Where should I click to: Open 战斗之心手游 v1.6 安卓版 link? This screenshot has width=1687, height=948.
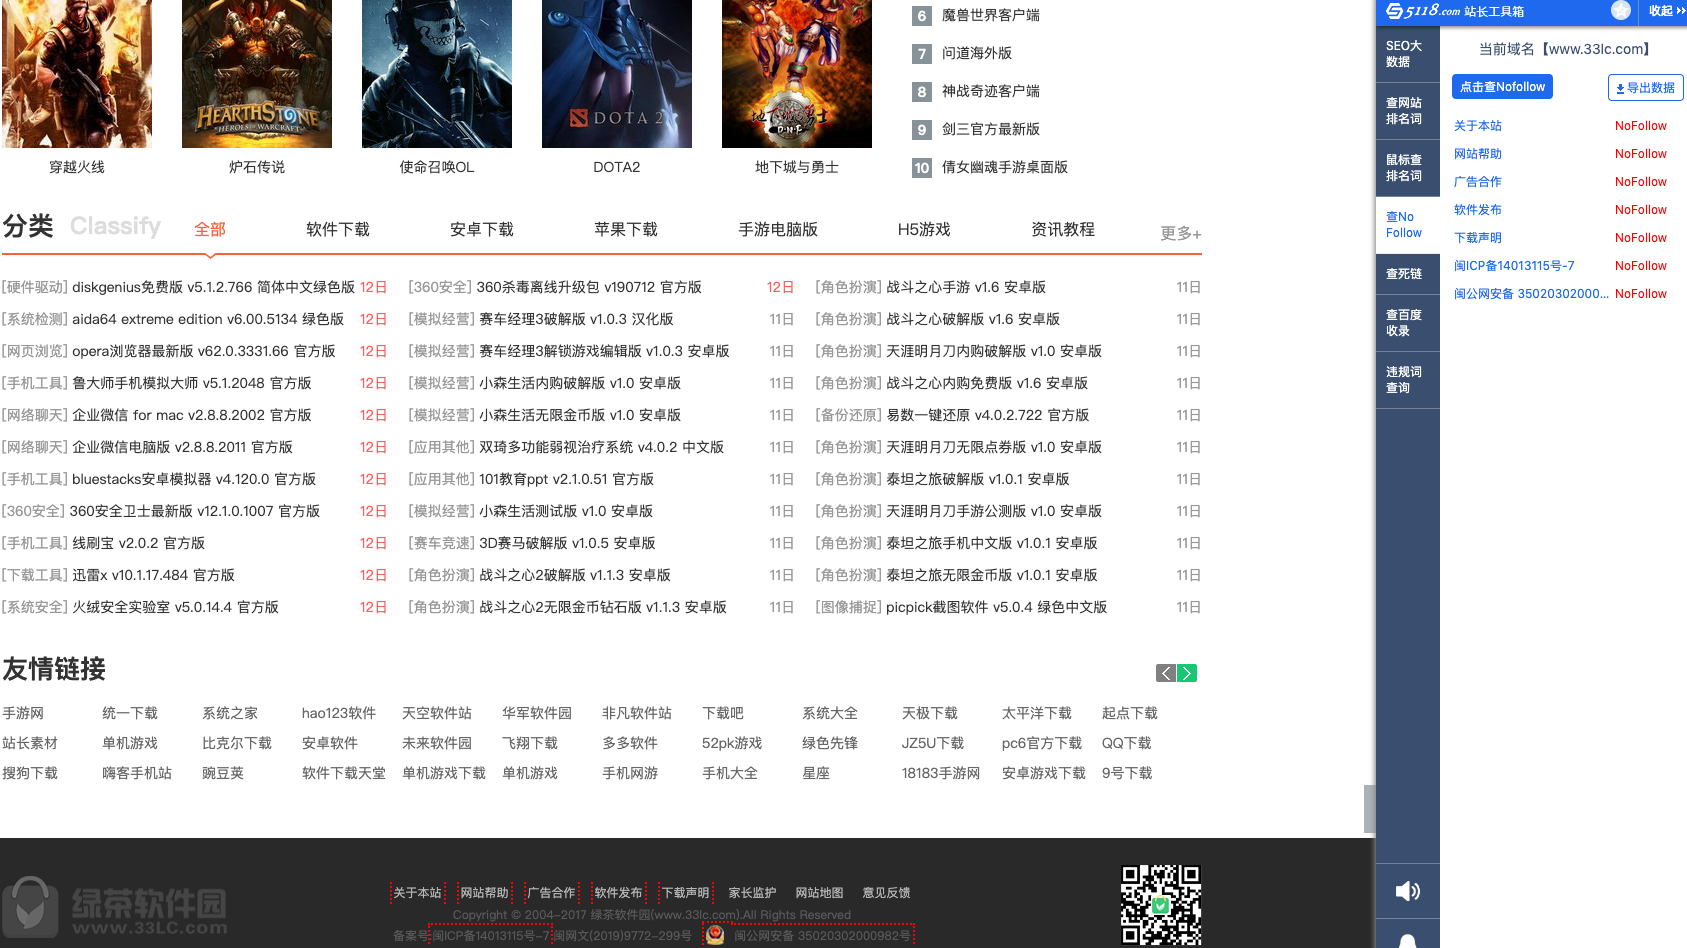[966, 287]
